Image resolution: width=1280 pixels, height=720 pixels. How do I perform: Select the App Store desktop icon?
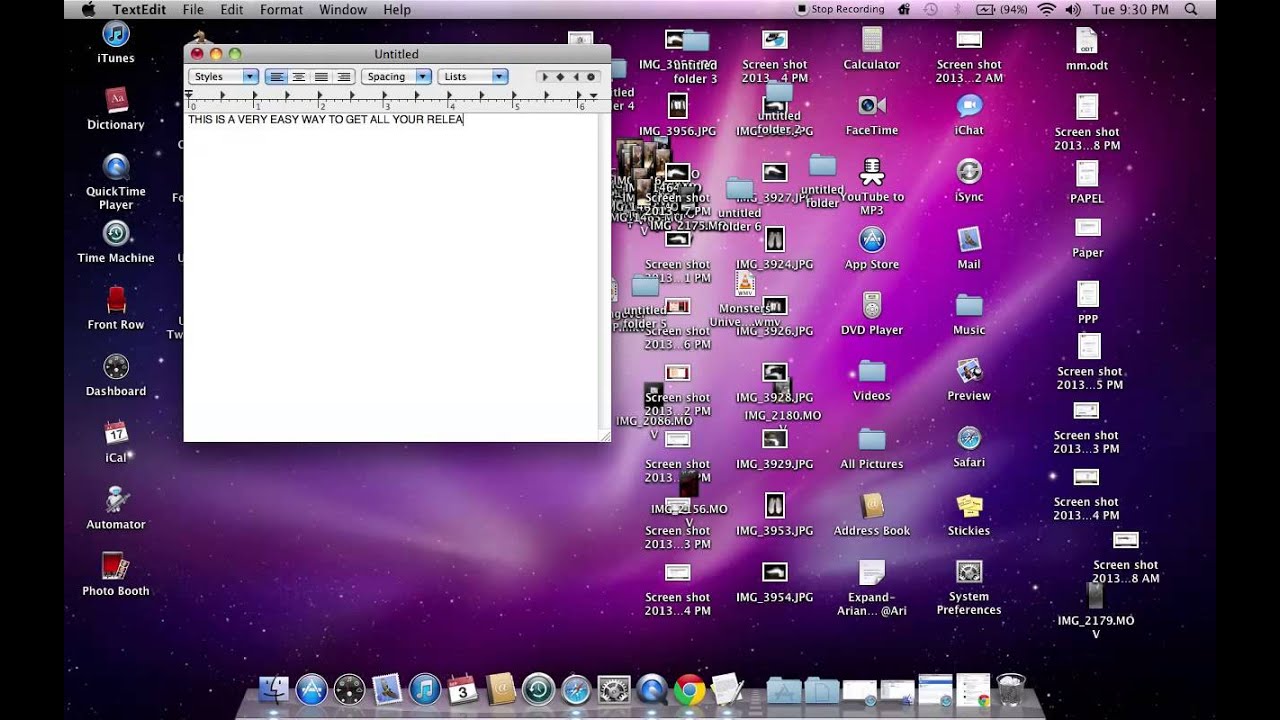(x=872, y=248)
